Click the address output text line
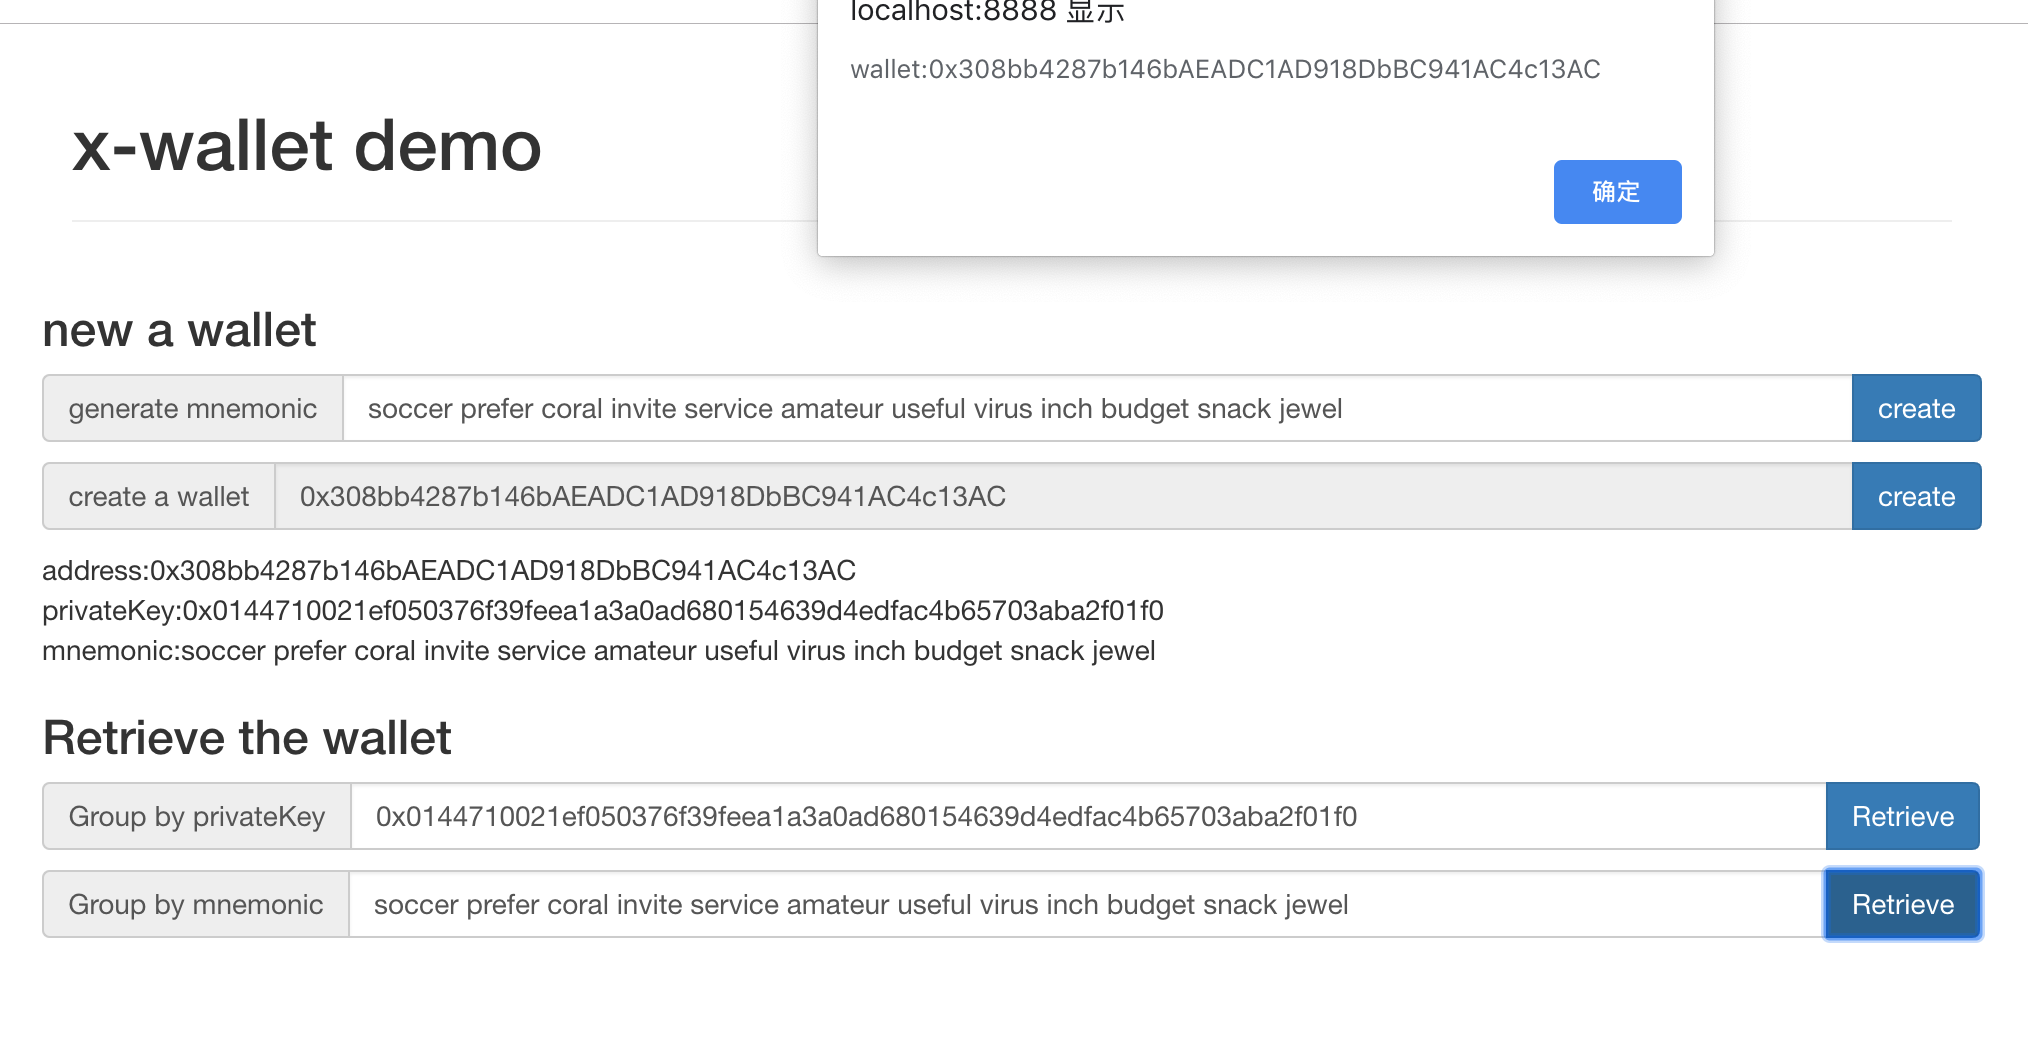Viewport: 2028px width, 1043px height. [448, 571]
